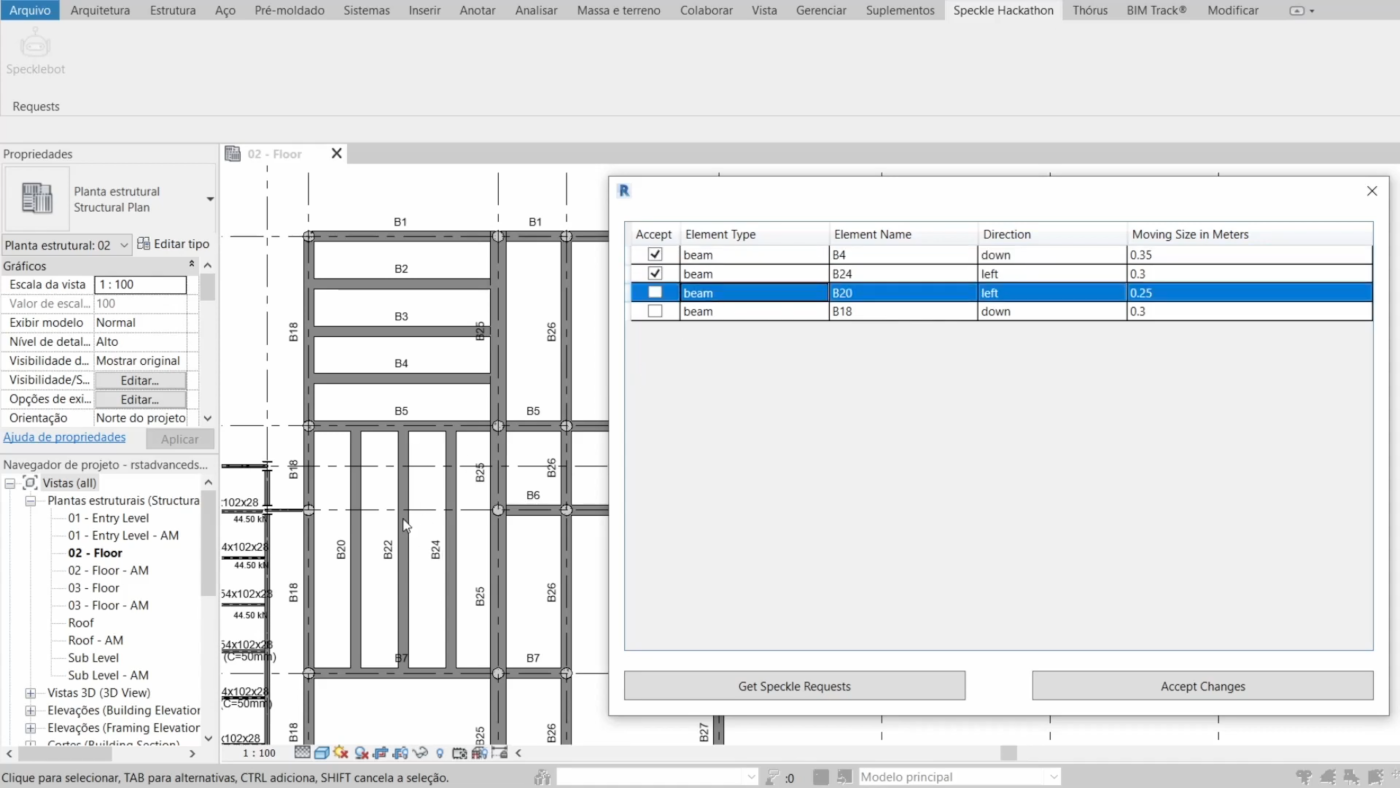
Task: Open the detail level icon in view control bar
Action: coord(302,753)
